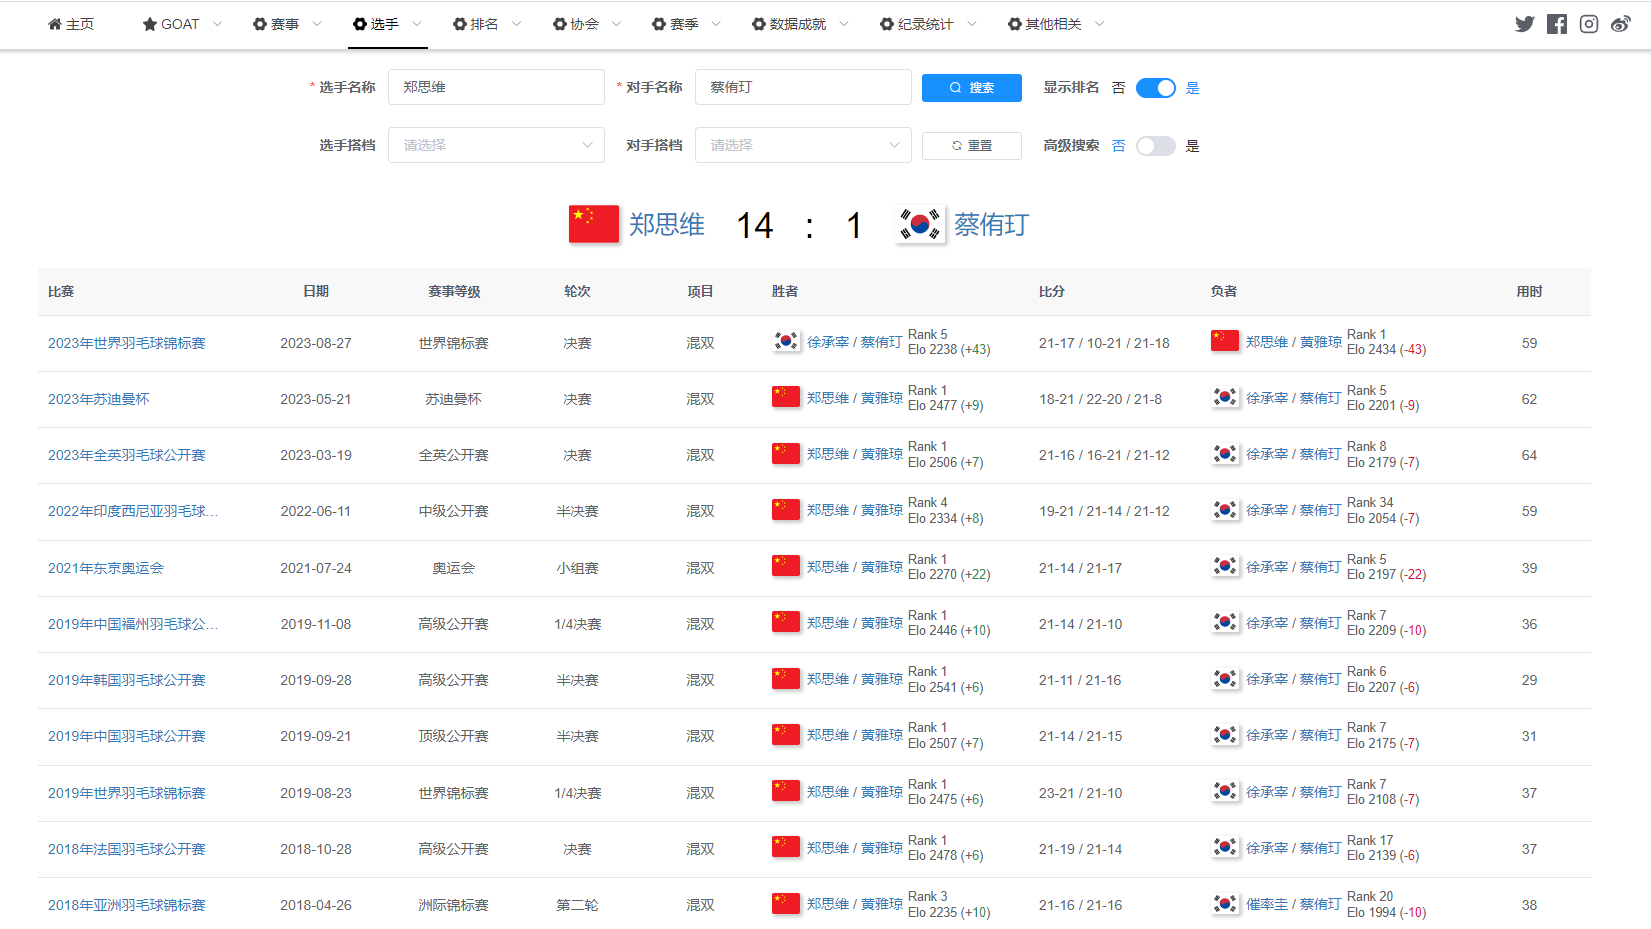Open the 2023年苏迪曼杯 link

(99, 399)
